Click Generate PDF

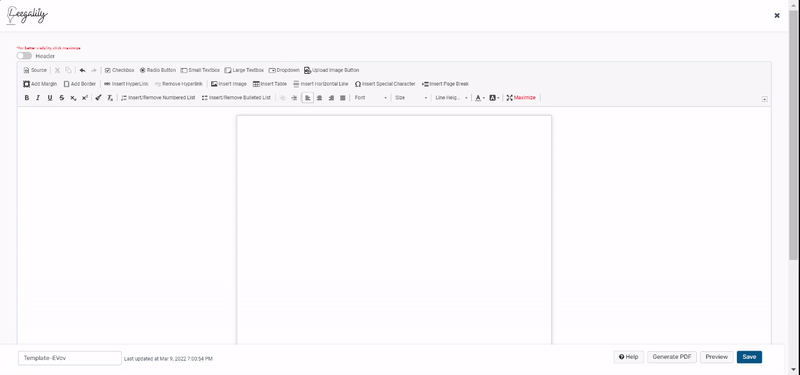[672, 357]
